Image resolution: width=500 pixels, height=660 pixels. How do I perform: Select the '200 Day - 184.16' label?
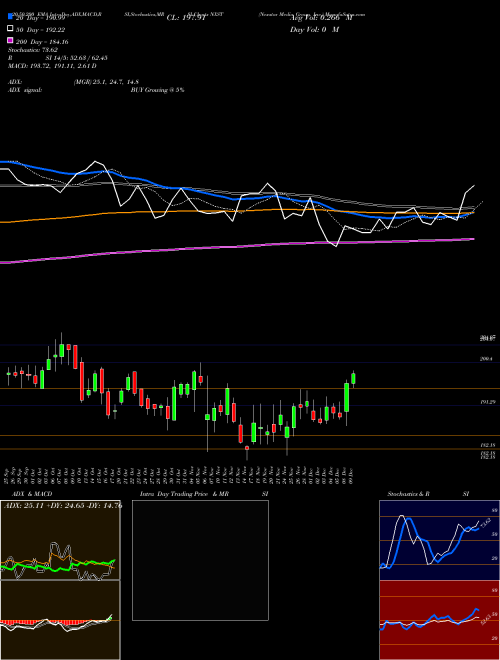tap(42, 42)
